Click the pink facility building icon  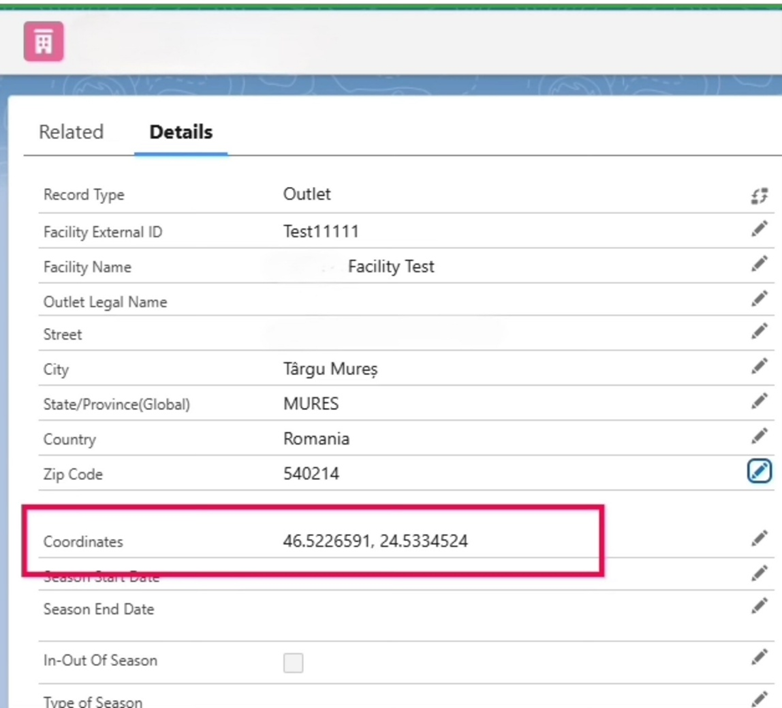(x=43, y=41)
